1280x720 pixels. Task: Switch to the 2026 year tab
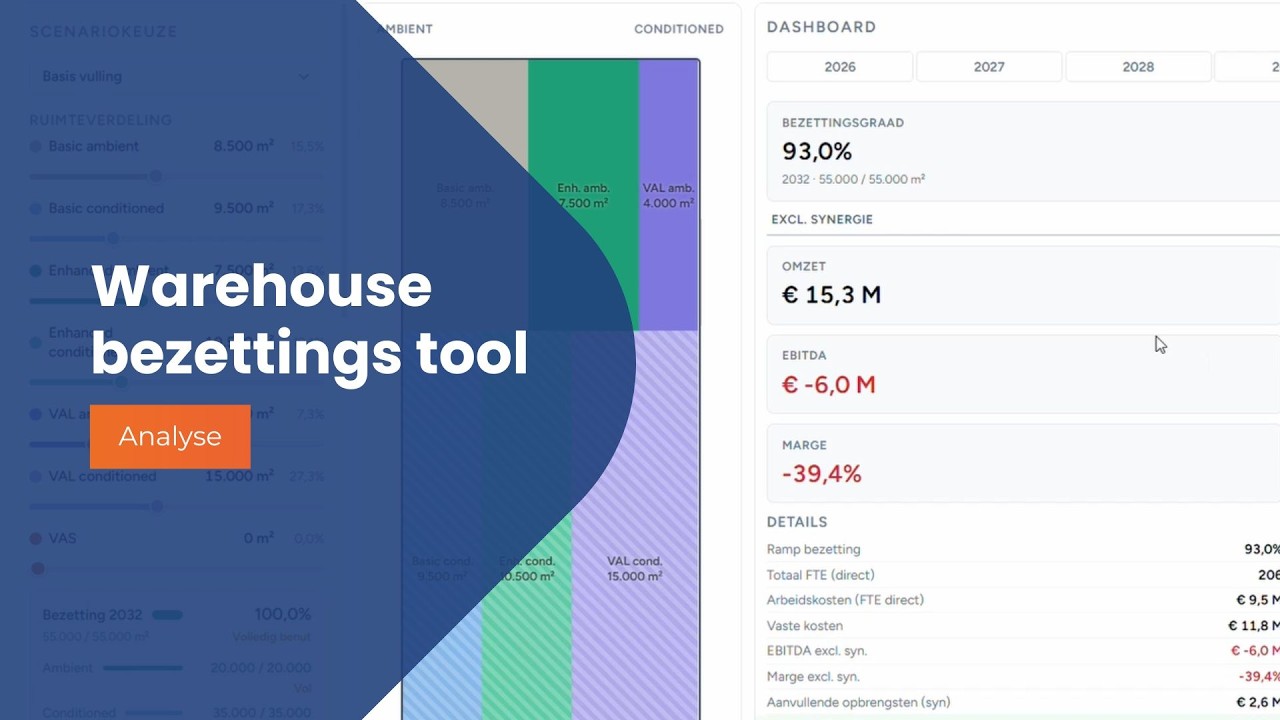pos(840,67)
